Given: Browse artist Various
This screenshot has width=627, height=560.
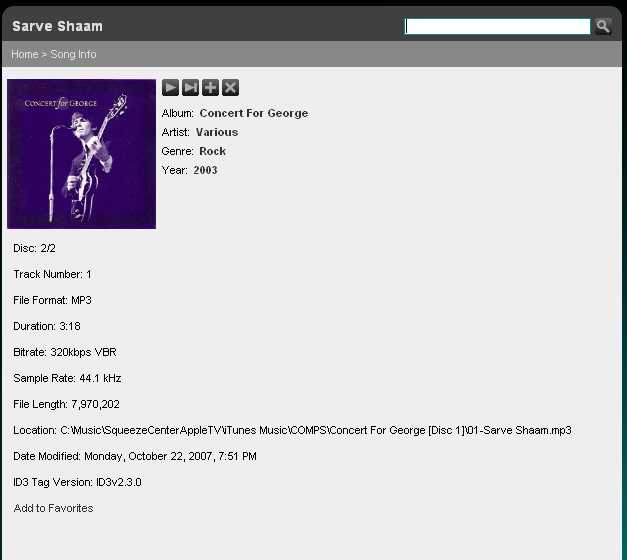Looking at the screenshot, I should [217, 132].
